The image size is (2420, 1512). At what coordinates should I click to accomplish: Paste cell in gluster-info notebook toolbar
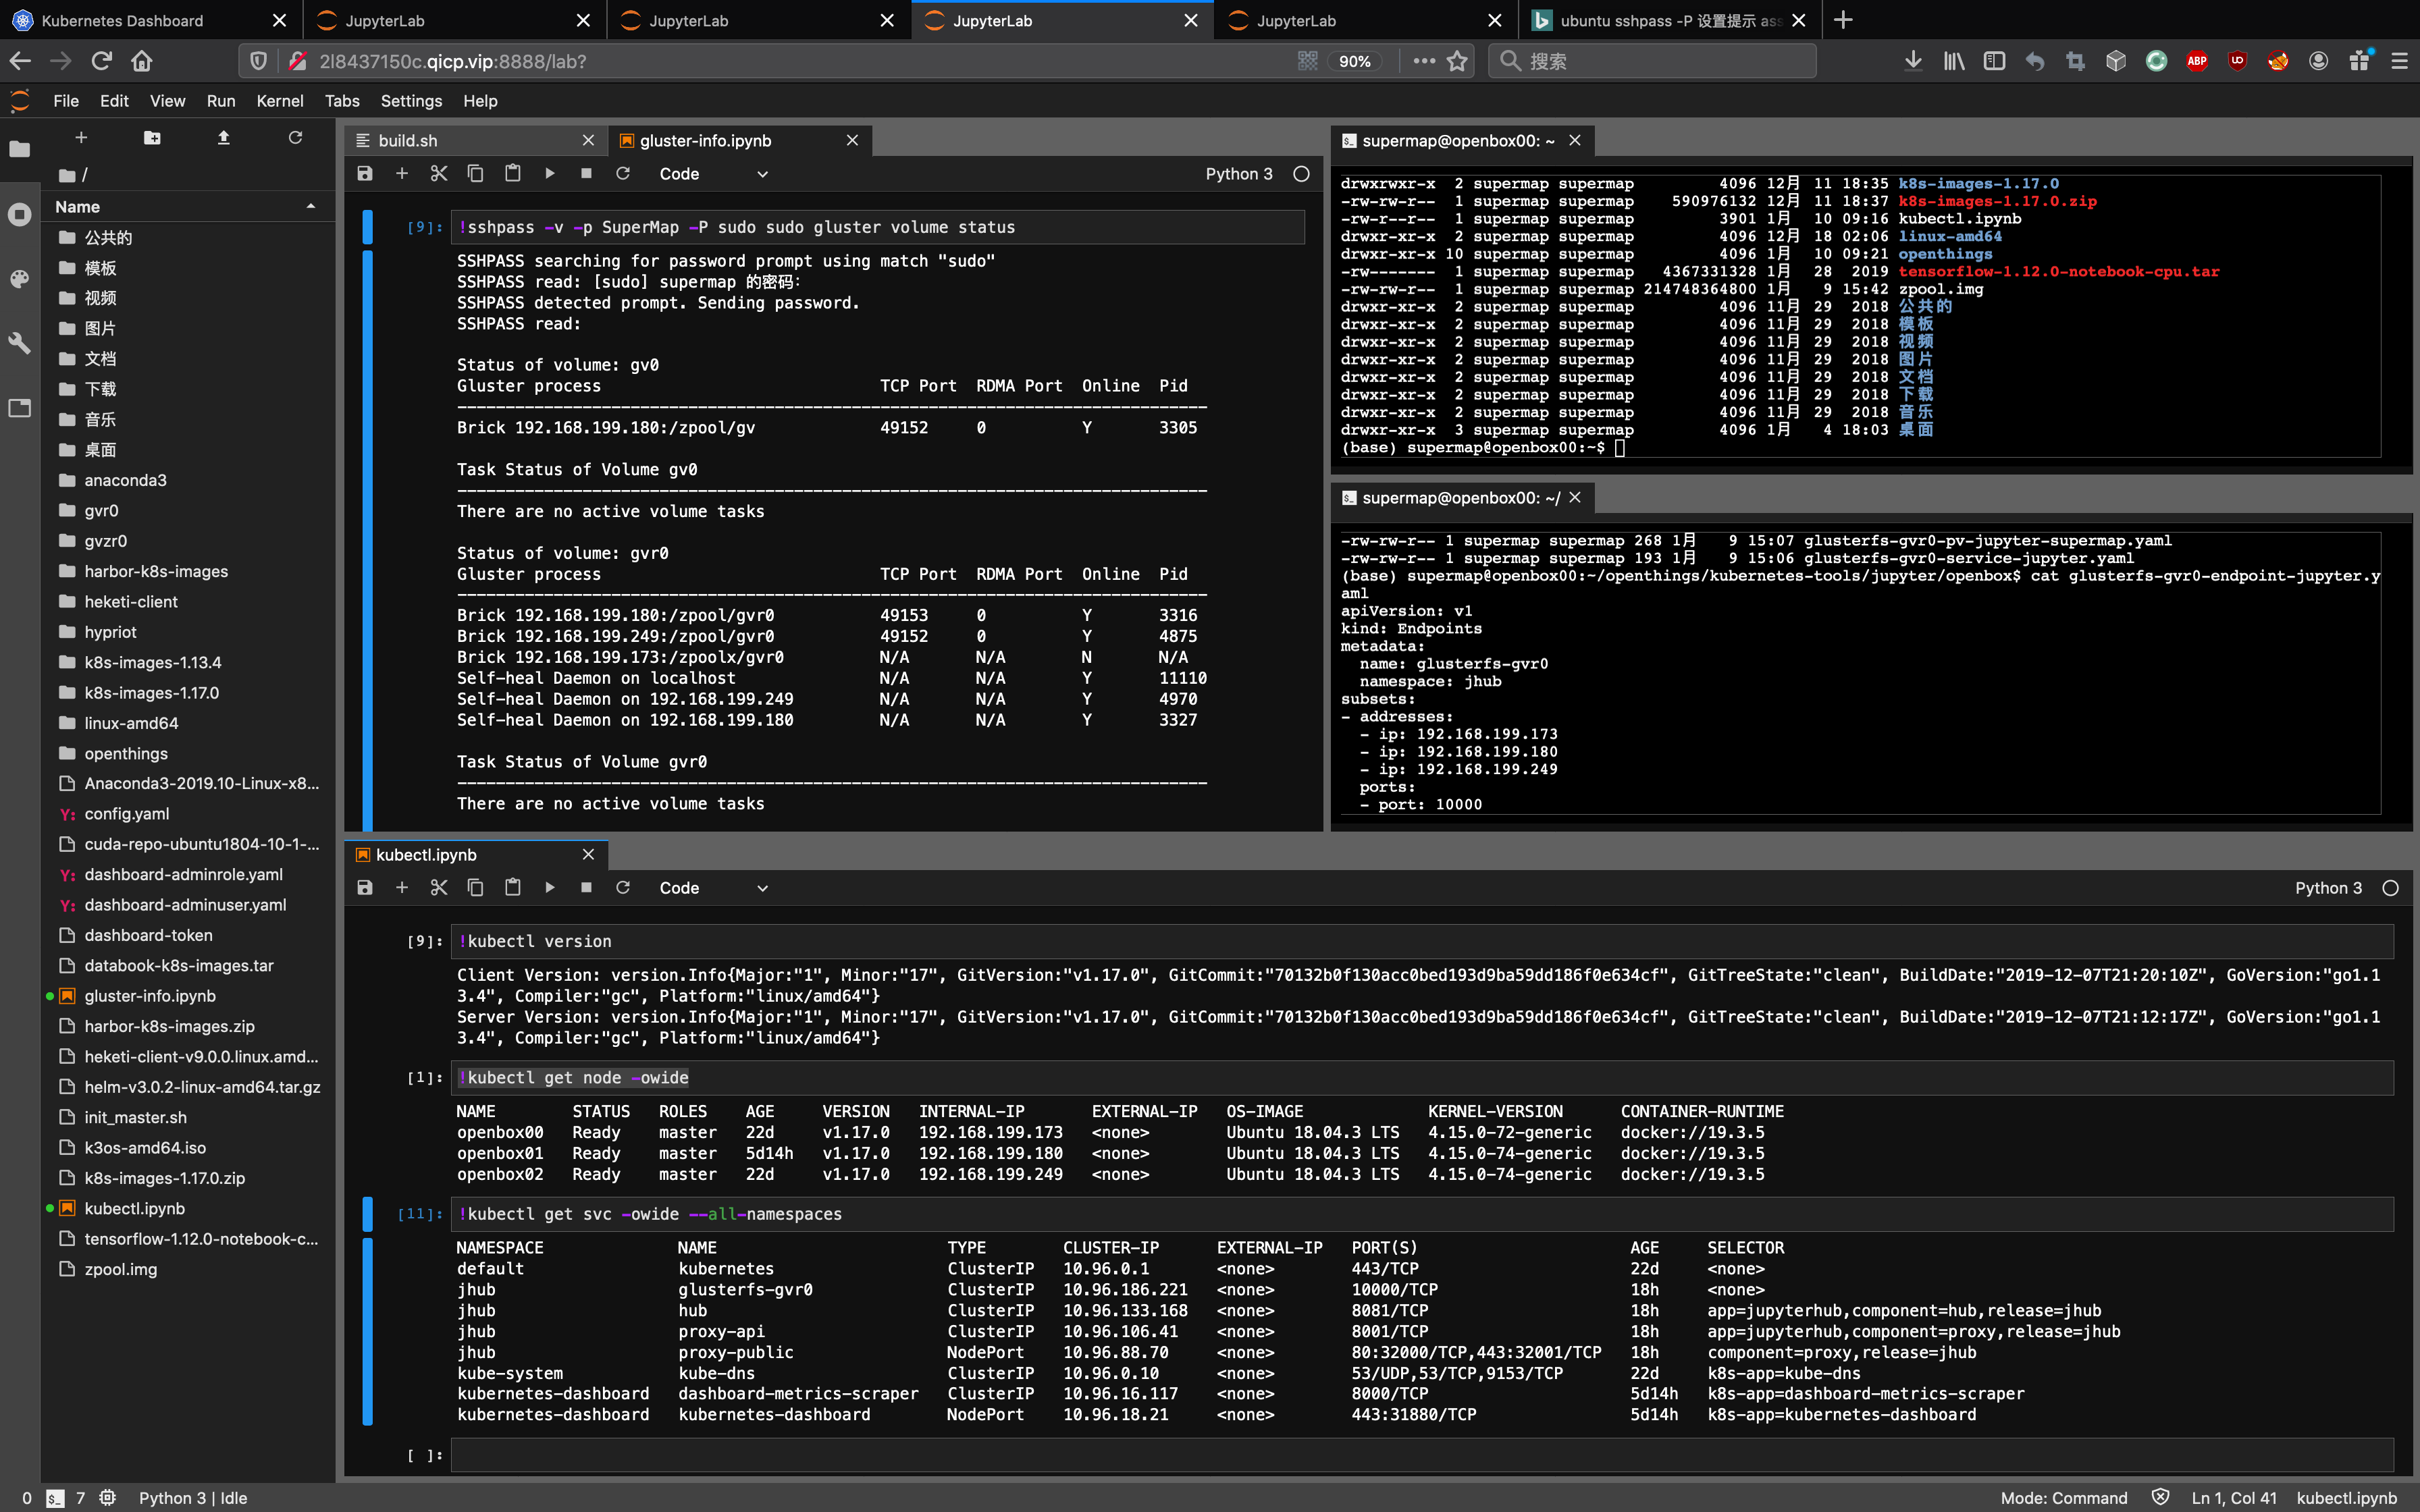513,174
